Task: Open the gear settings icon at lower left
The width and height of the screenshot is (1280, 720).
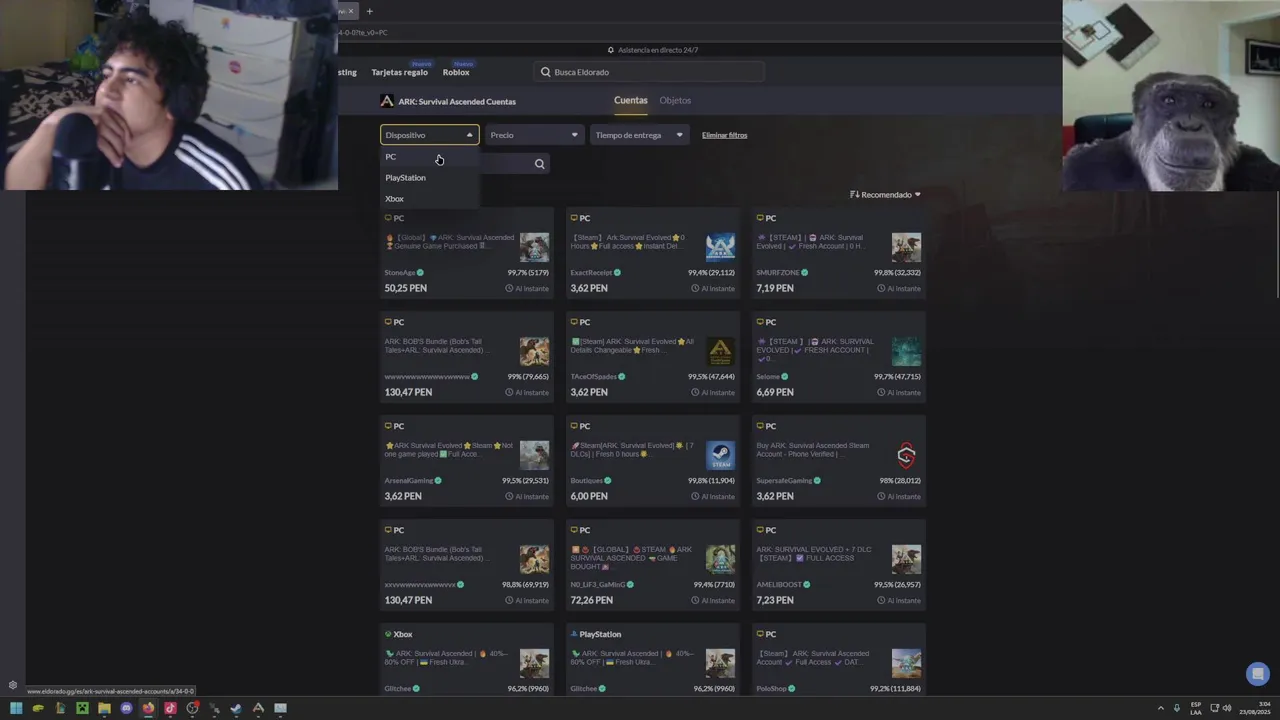Action: [x=13, y=685]
